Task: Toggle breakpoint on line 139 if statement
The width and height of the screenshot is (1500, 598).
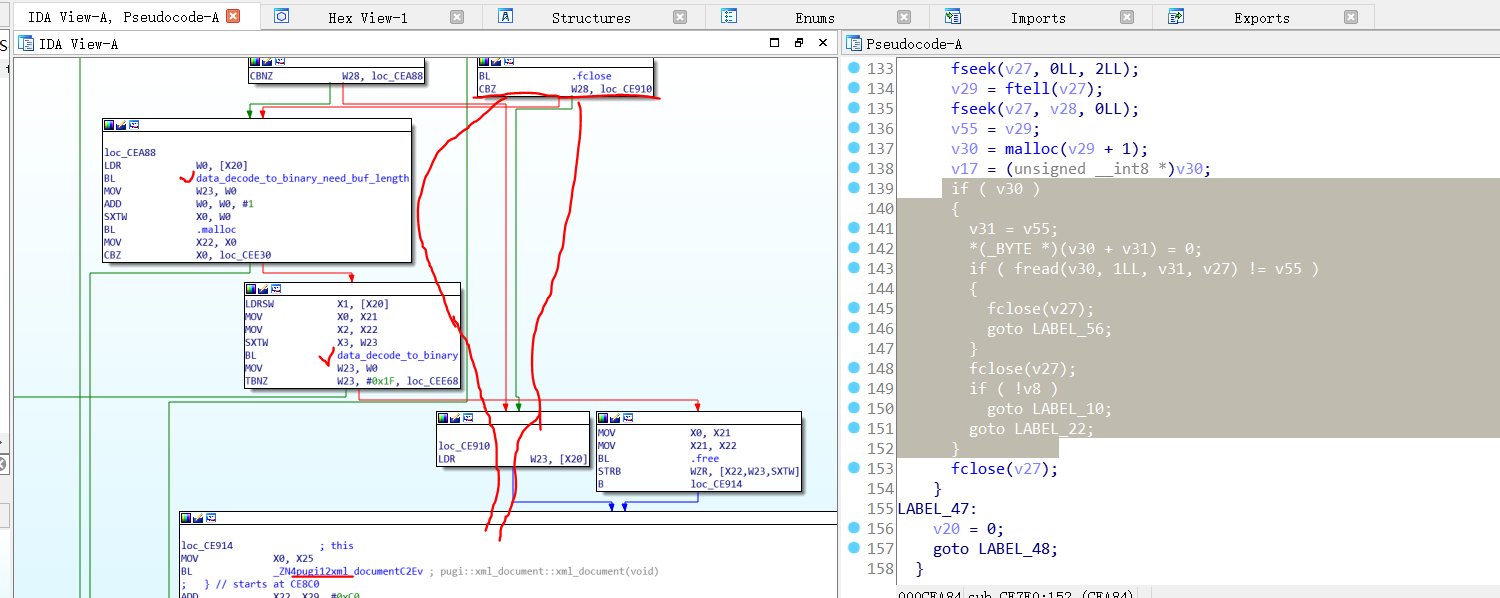Action: [854, 188]
